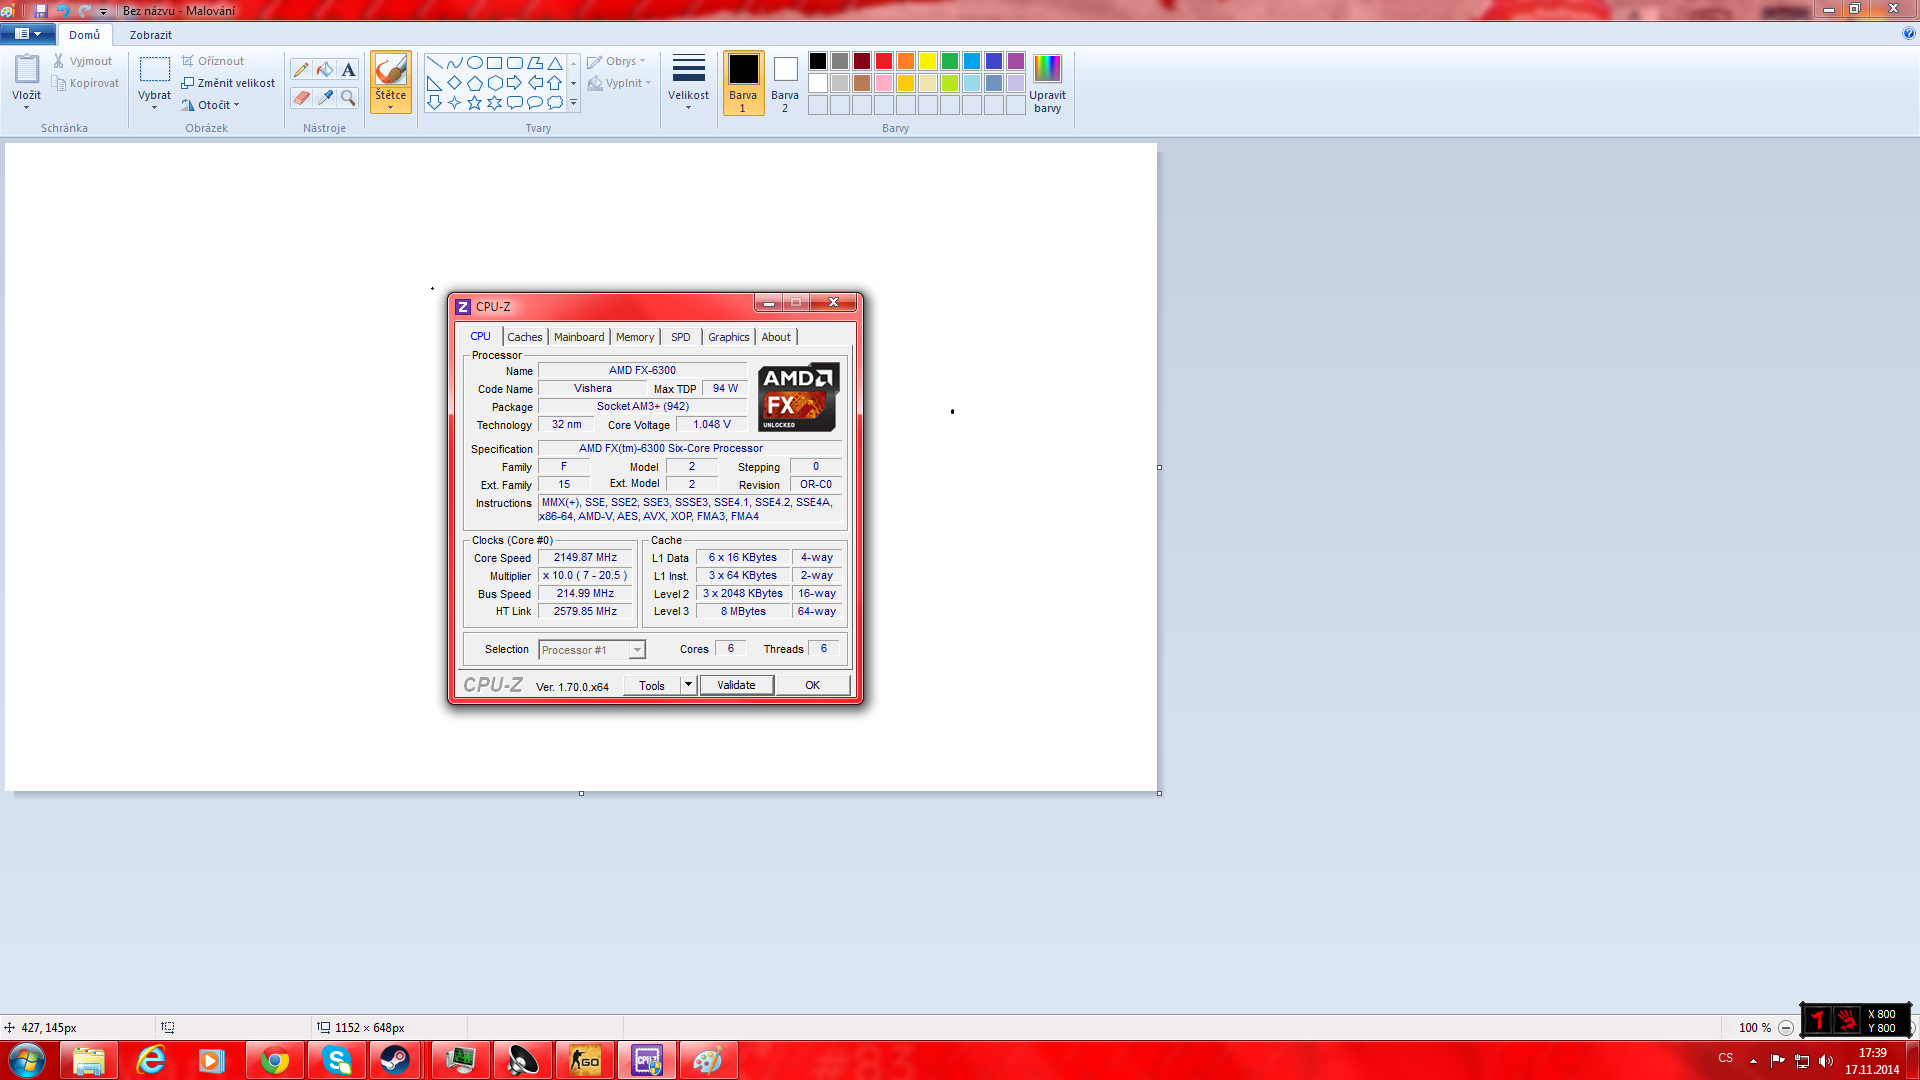Click Změnit velikost resize button
The image size is (1920, 1080).
(x=228, y=83)
